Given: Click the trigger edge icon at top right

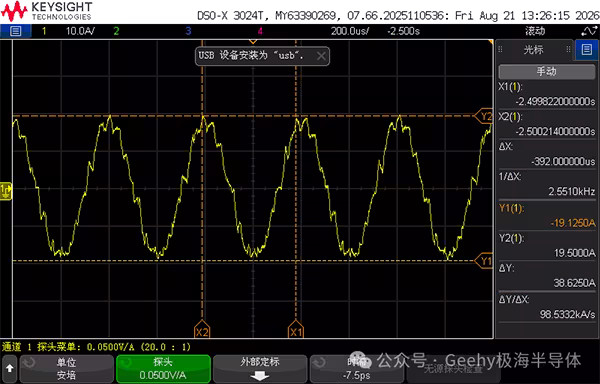Looking at the screenshot, I should point(590,31).
